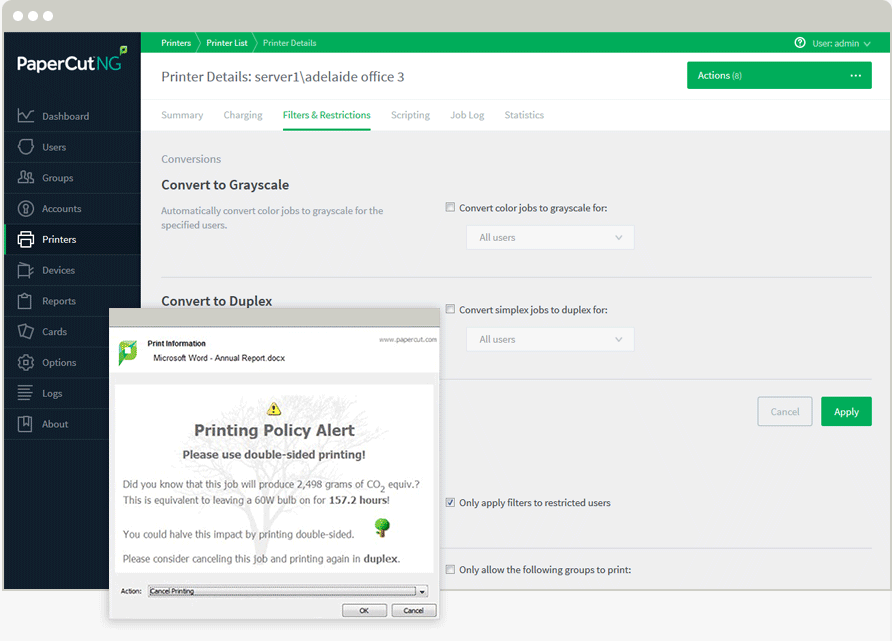This screenshot has width=892, height=641.
Task: Click the Accounts coin icon
Action: (26, 208)
